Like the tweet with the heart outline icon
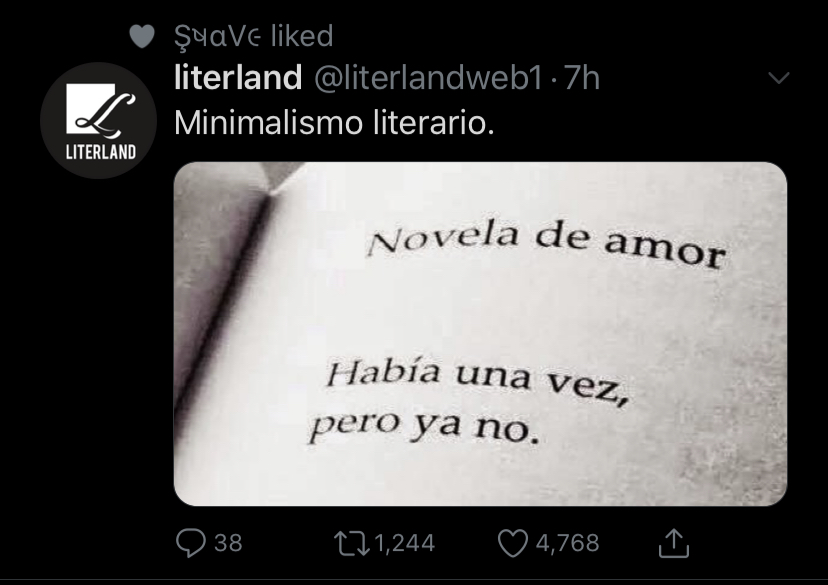Viewport: 828px width, 585px height. tap(513, 543)
